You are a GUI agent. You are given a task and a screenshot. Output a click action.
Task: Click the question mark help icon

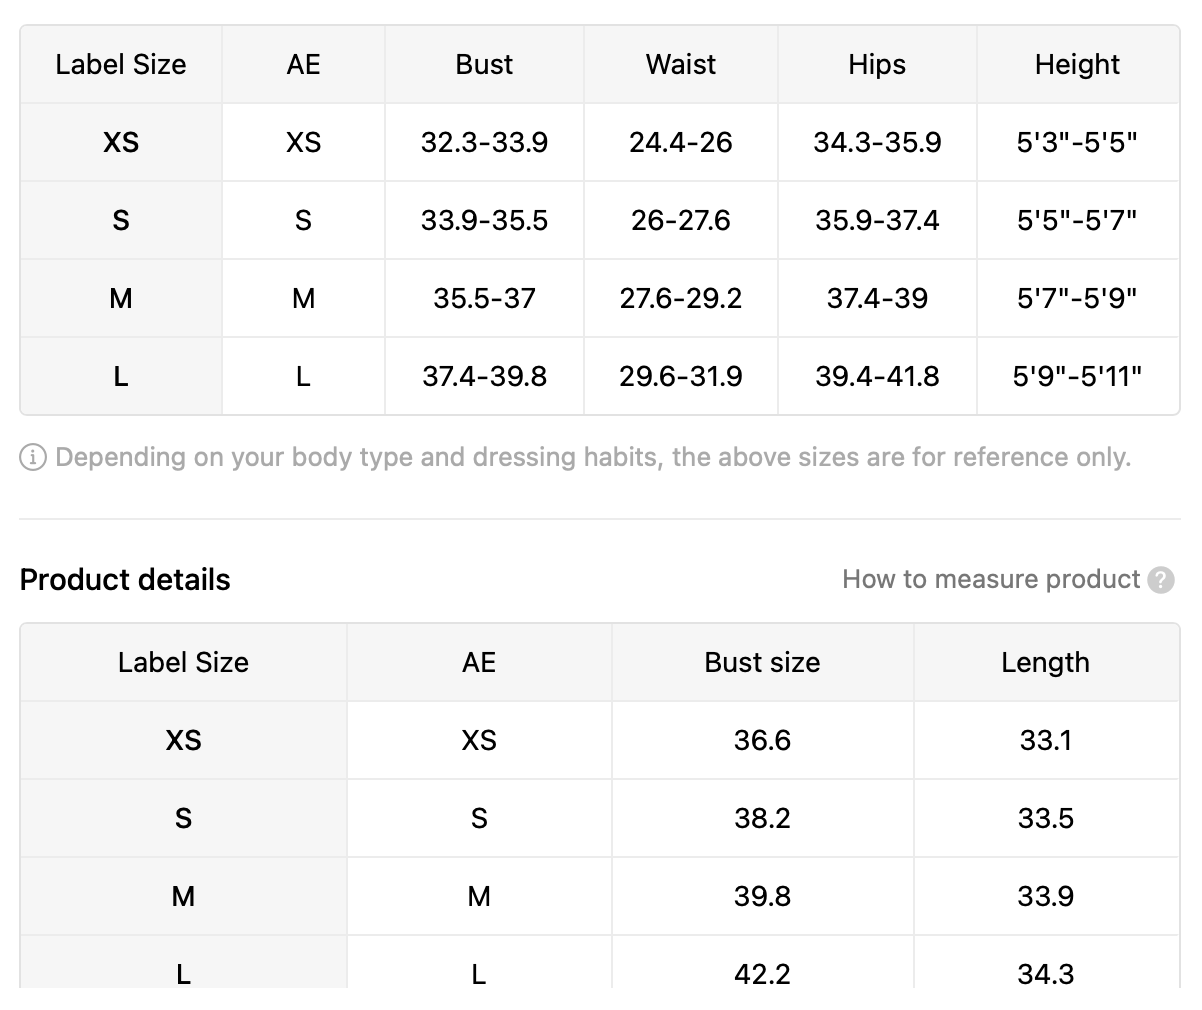click(1161, 580)
